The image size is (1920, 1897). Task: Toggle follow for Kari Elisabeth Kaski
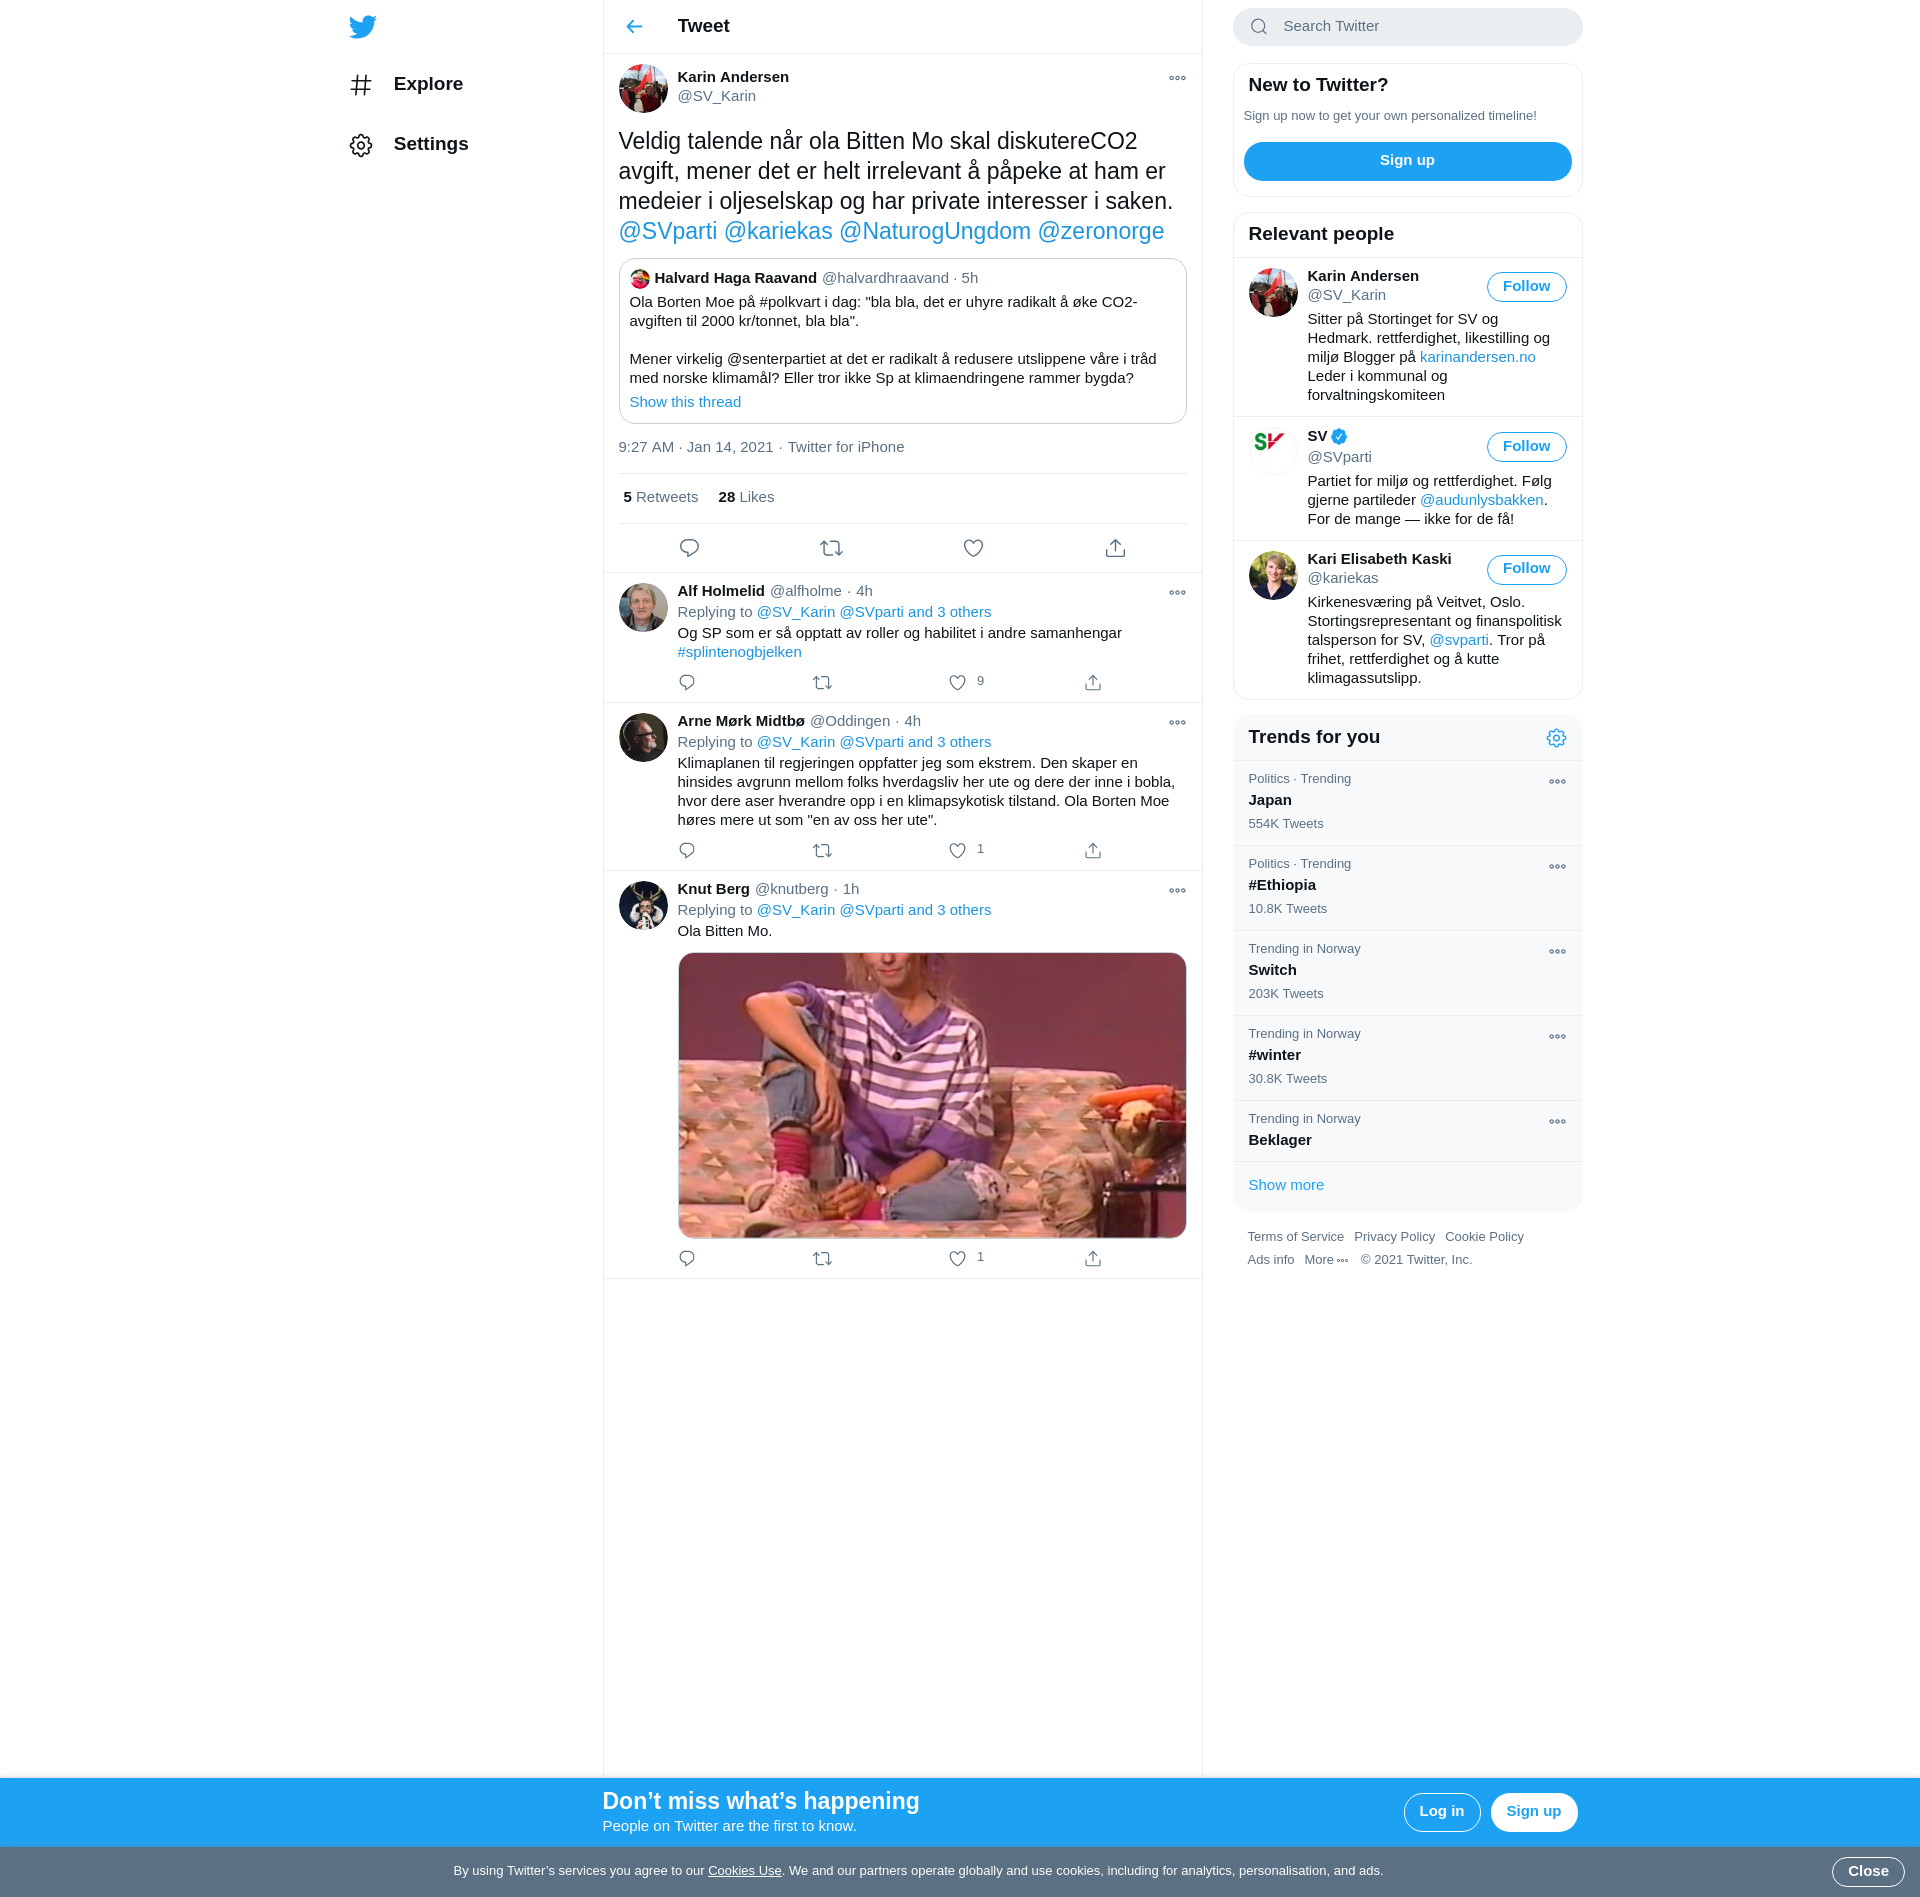tap(1526, 569)
